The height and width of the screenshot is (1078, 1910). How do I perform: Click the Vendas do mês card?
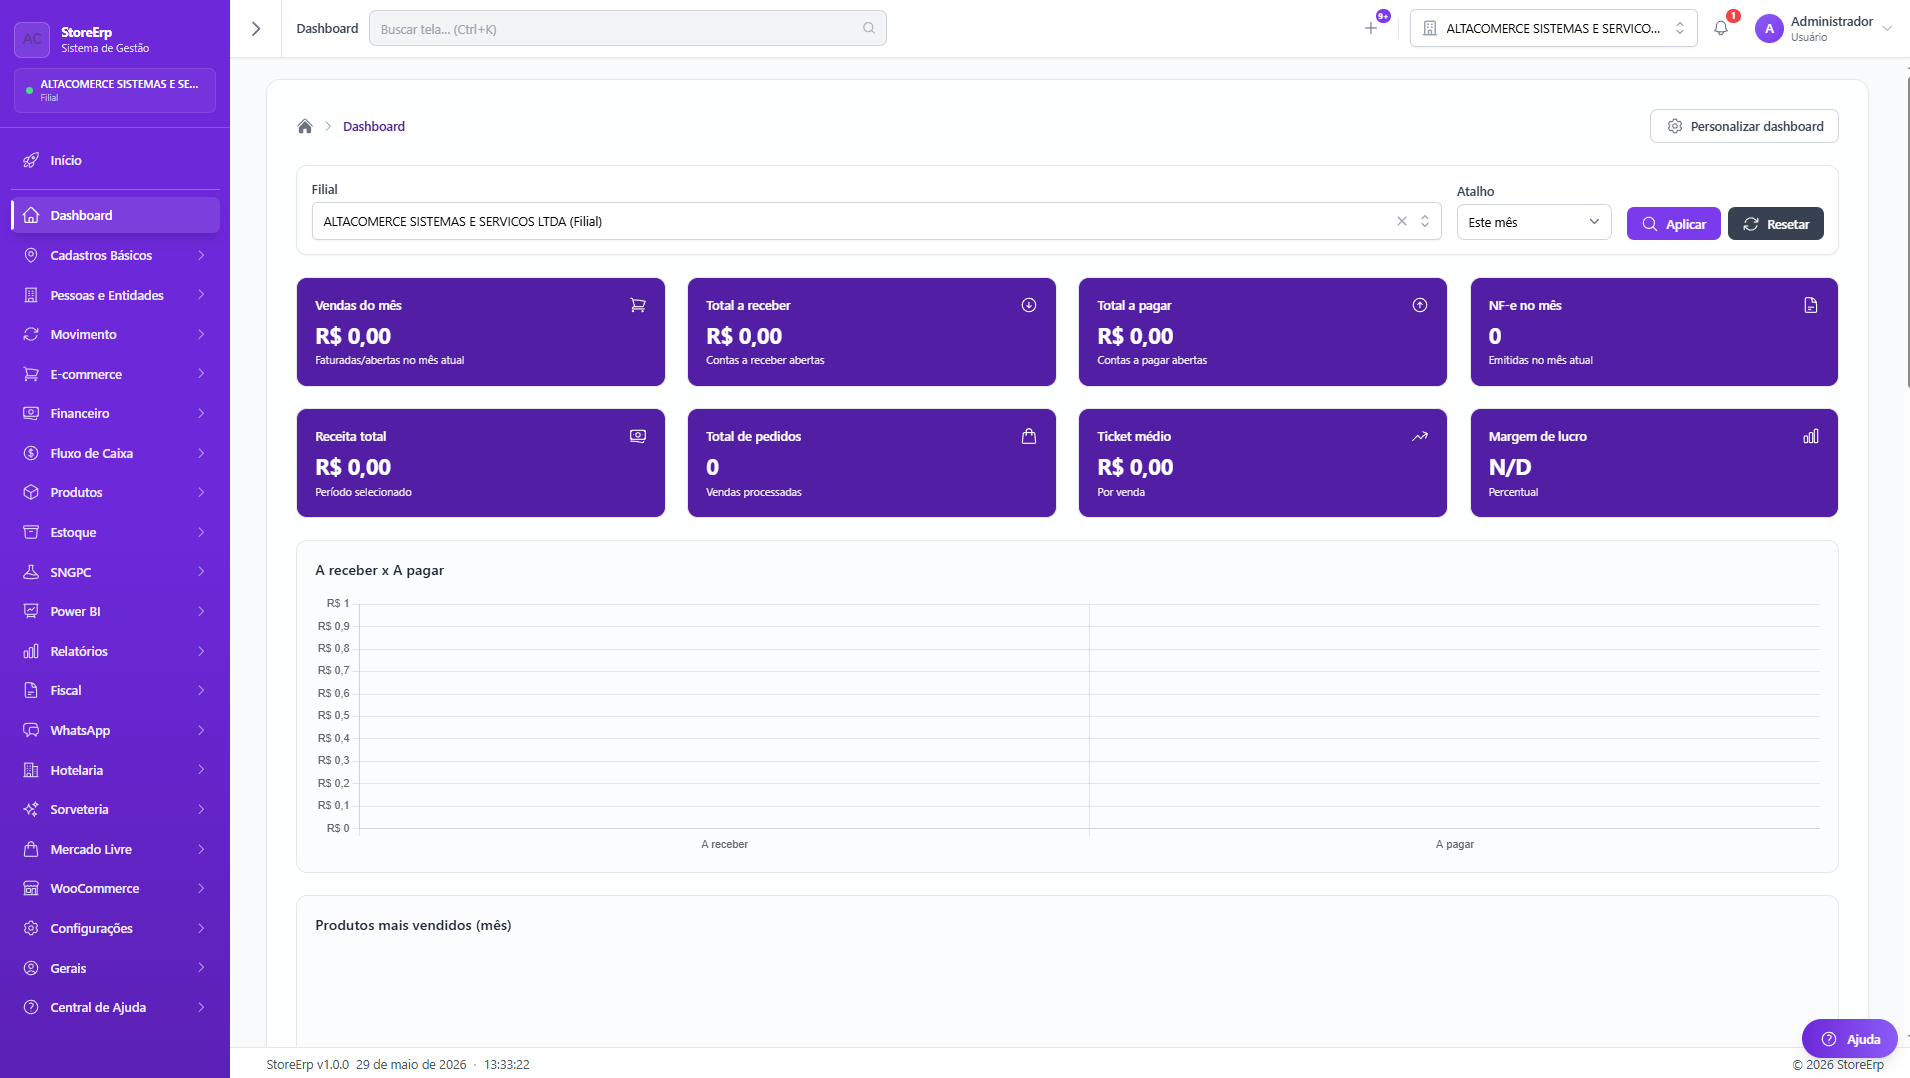pyautogui.click(x=481, y=332)
